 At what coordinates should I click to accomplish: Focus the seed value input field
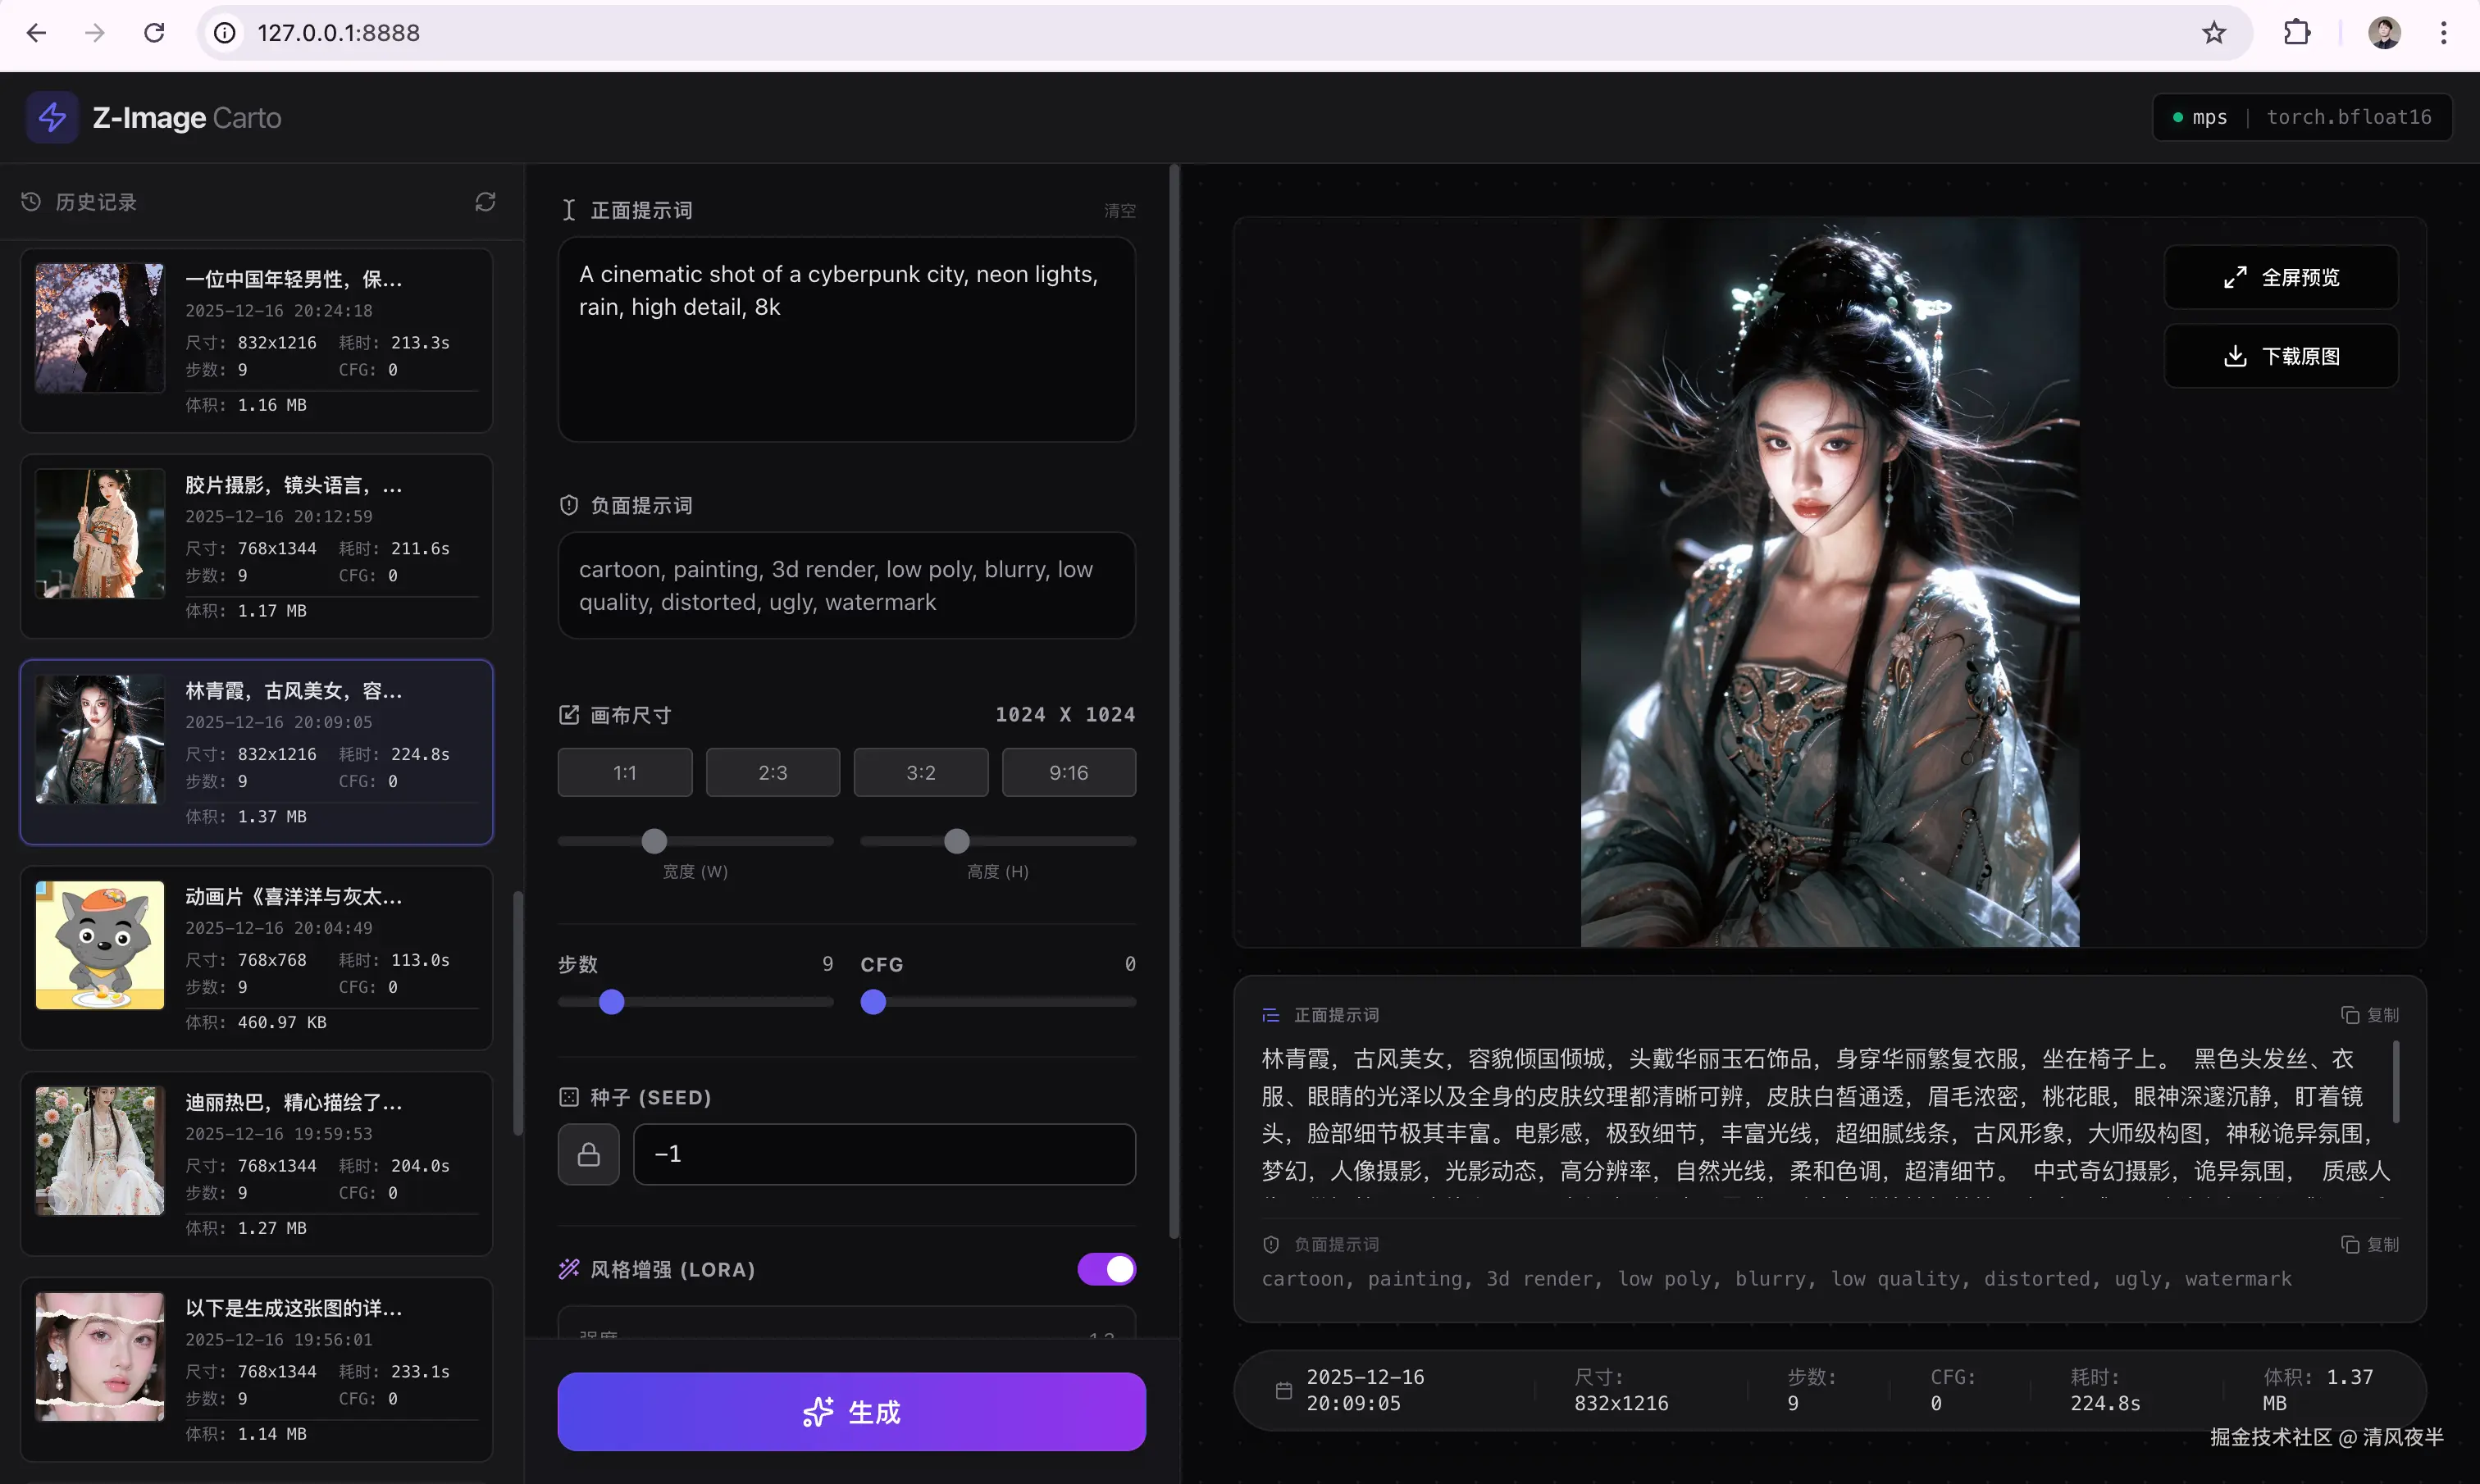[x=884, y=1154]
